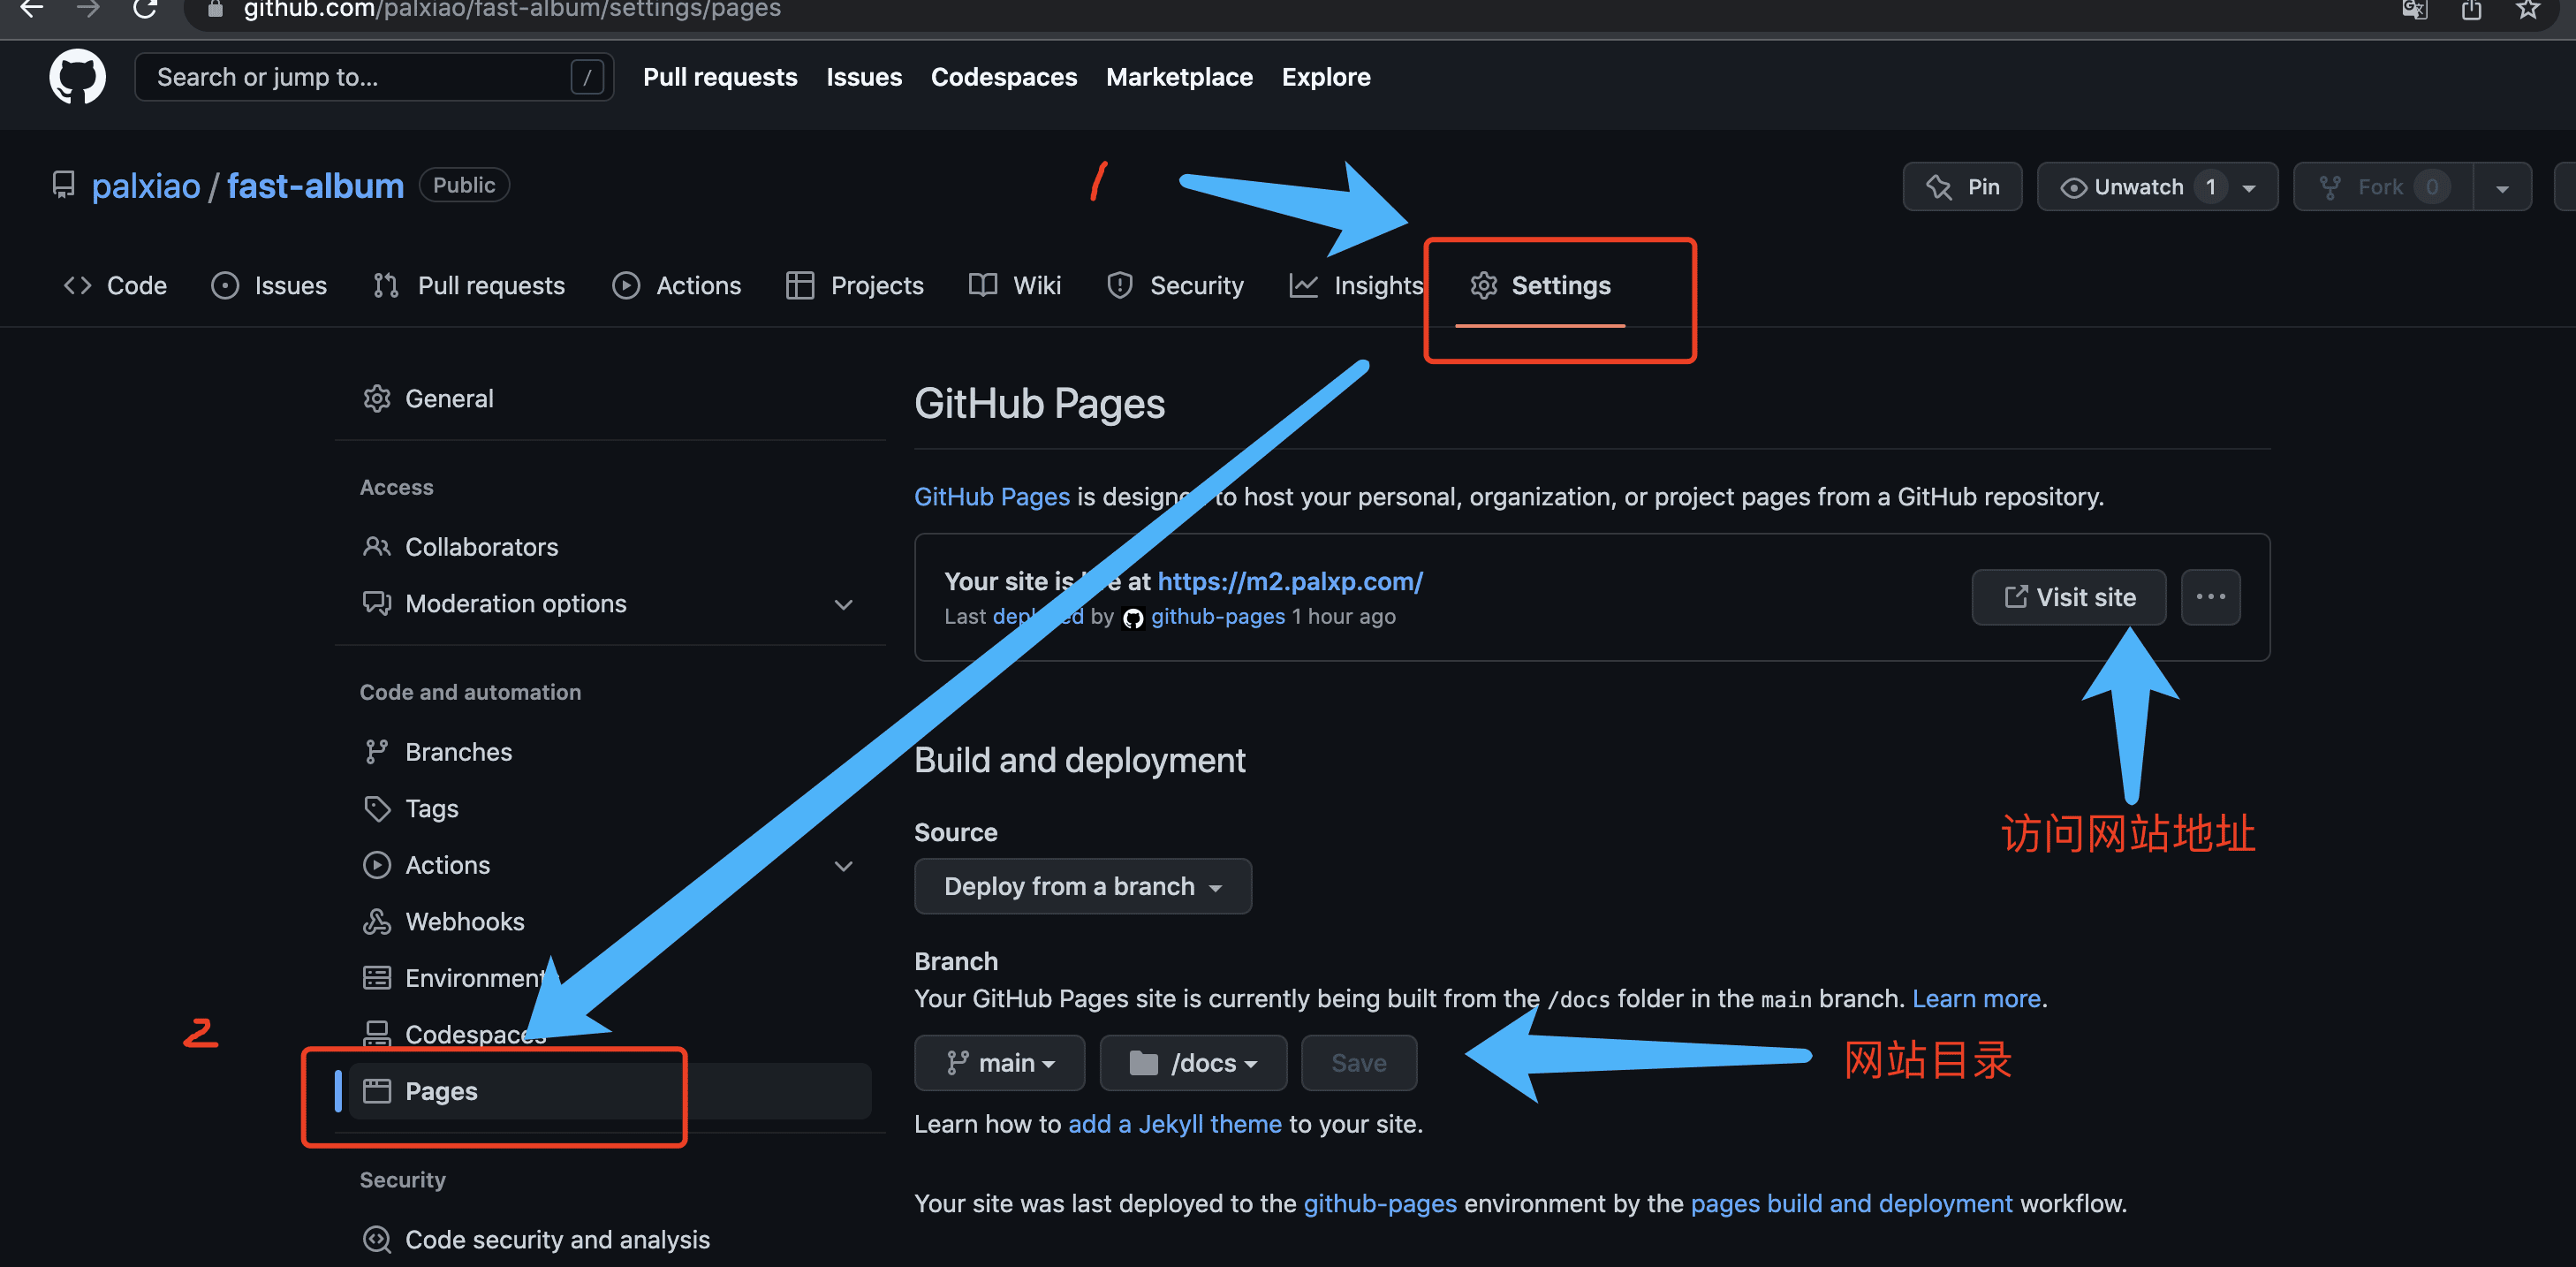Click the add a Jekyll theme link
2576x1267 pixels.
1175,1125
